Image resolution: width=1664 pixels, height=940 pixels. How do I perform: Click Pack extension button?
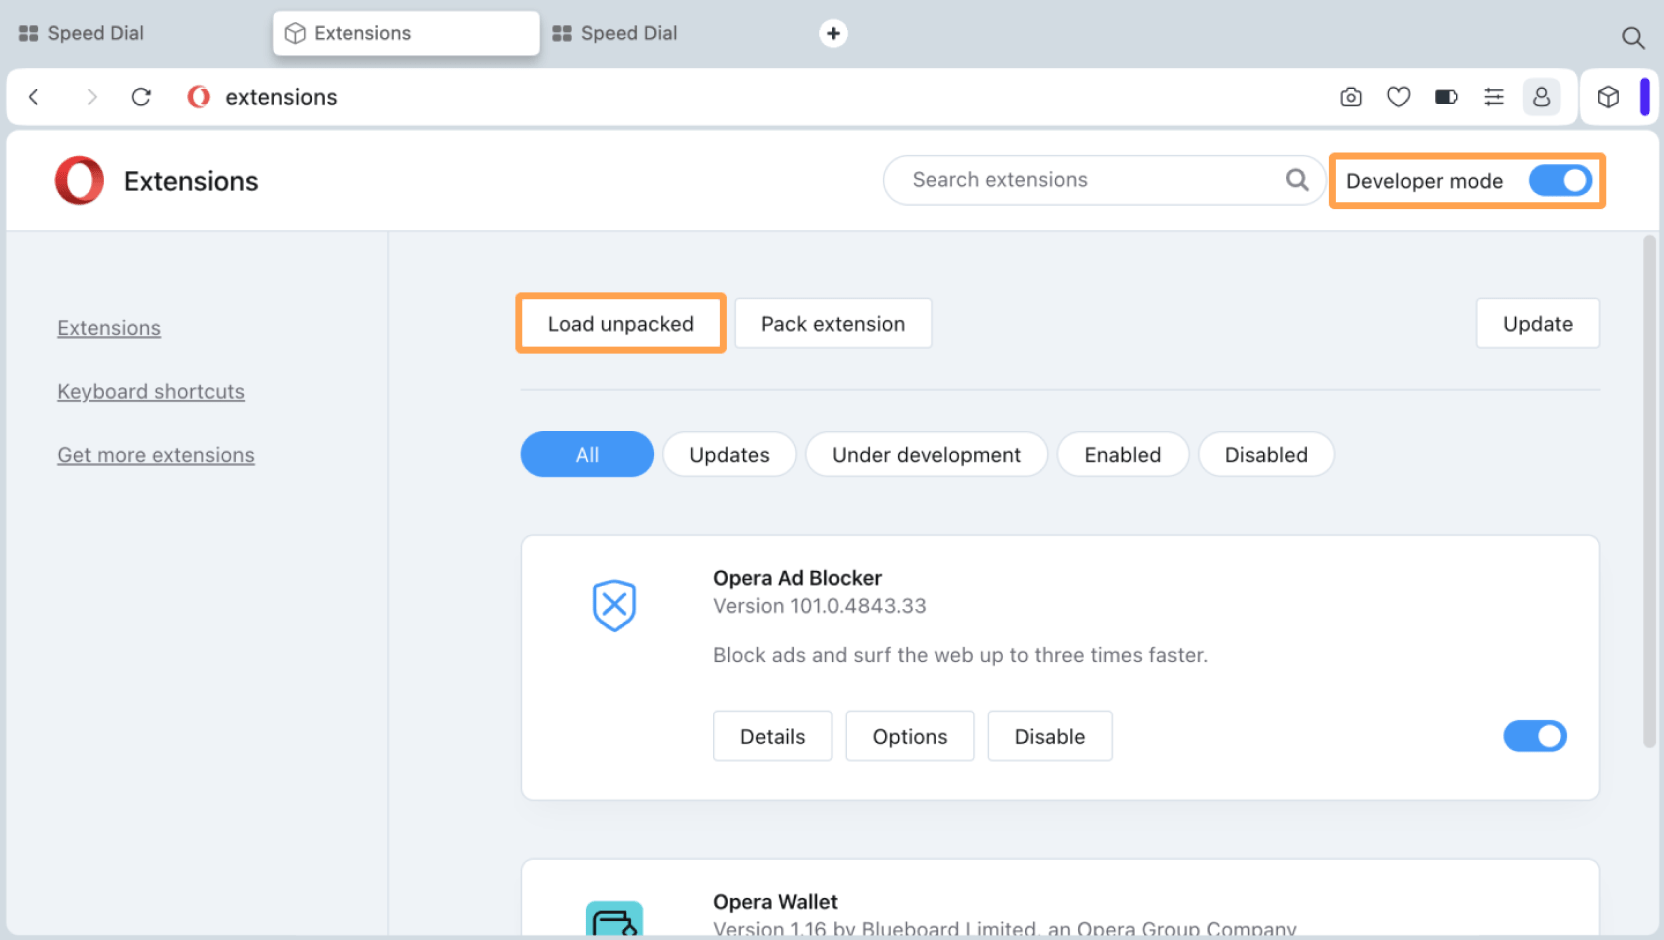pos(833,324)
